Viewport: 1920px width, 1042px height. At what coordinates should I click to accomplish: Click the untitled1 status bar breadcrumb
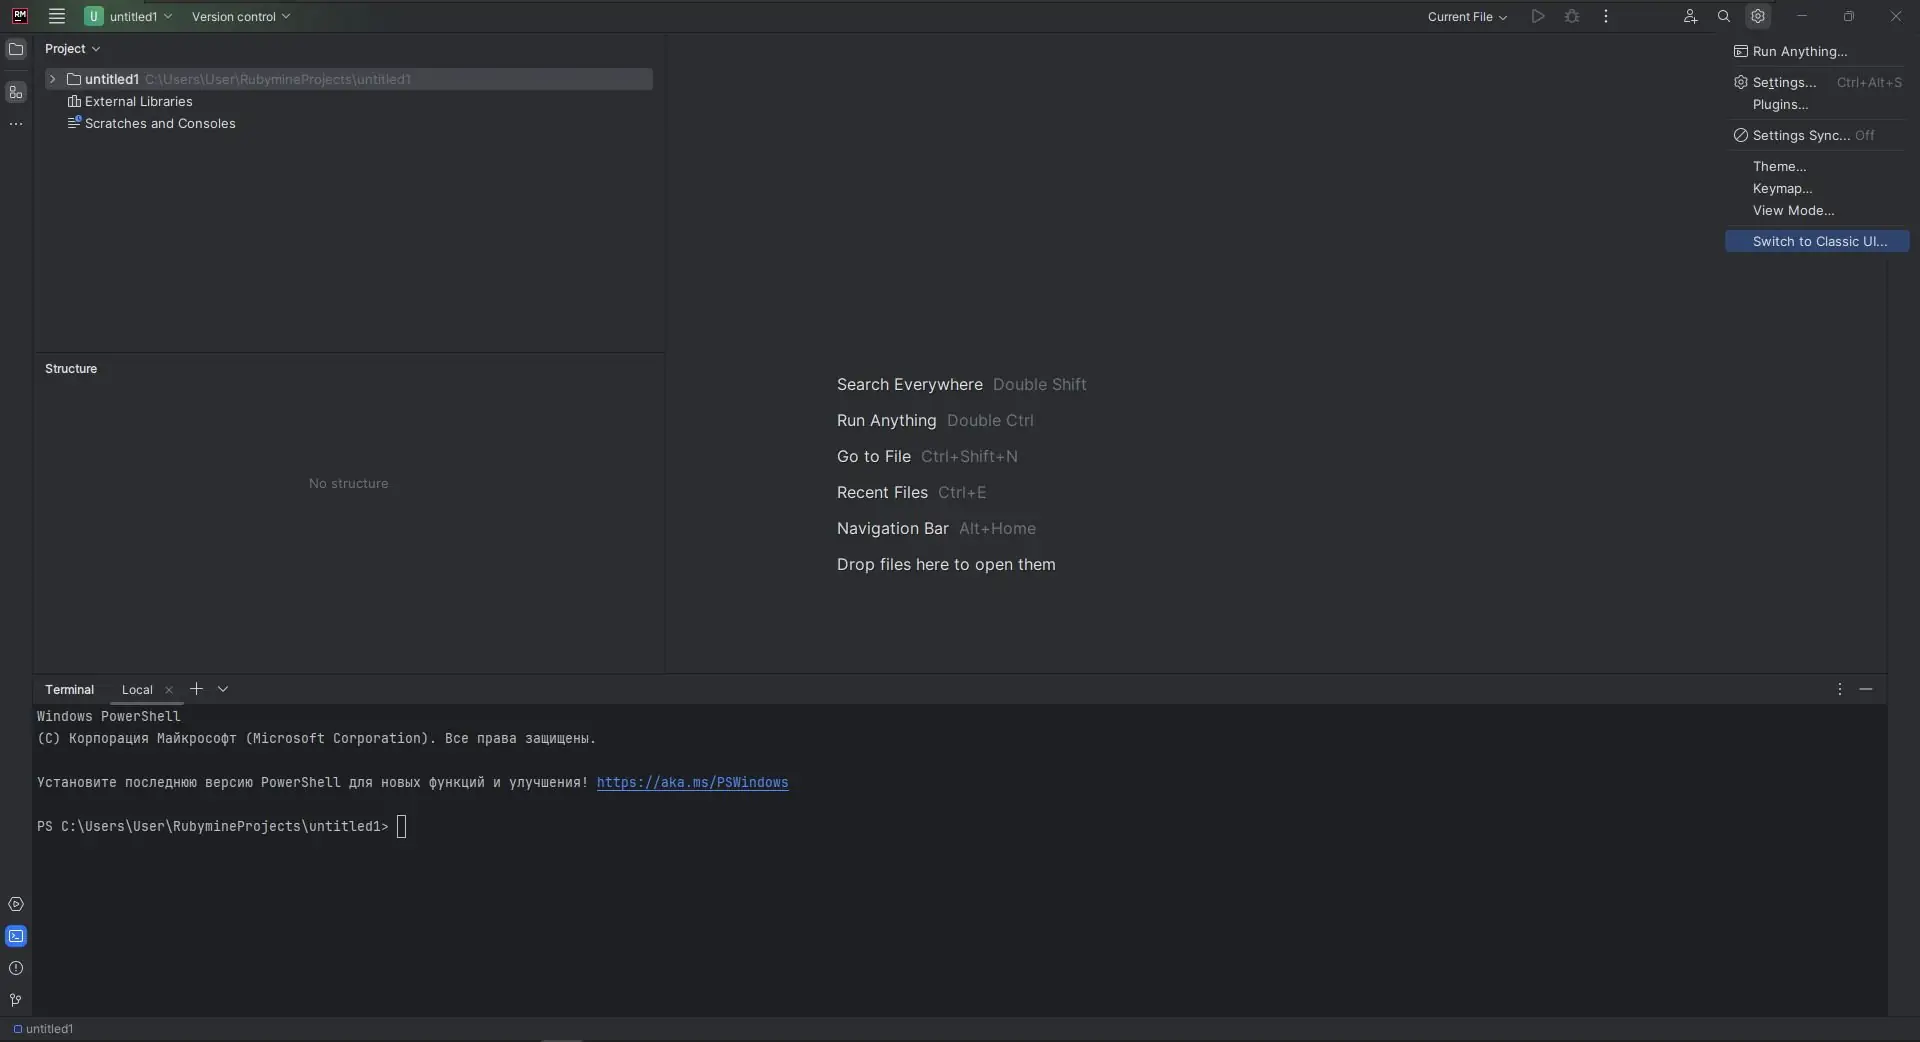[x=44, y=1029]
